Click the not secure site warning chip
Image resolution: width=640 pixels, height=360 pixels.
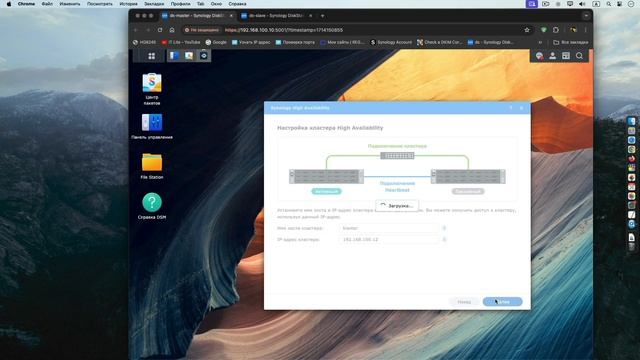(x=202, y=30)
